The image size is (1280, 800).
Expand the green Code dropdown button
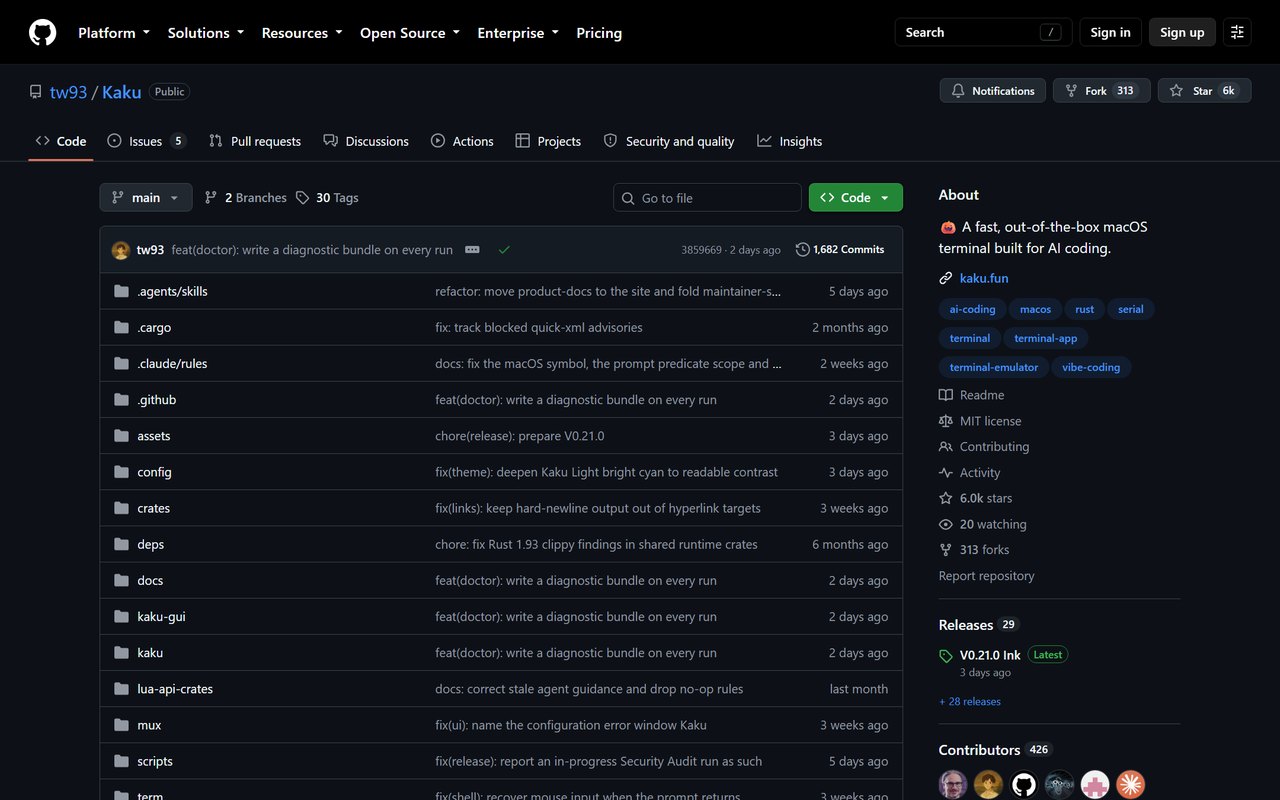pos(856,198)
